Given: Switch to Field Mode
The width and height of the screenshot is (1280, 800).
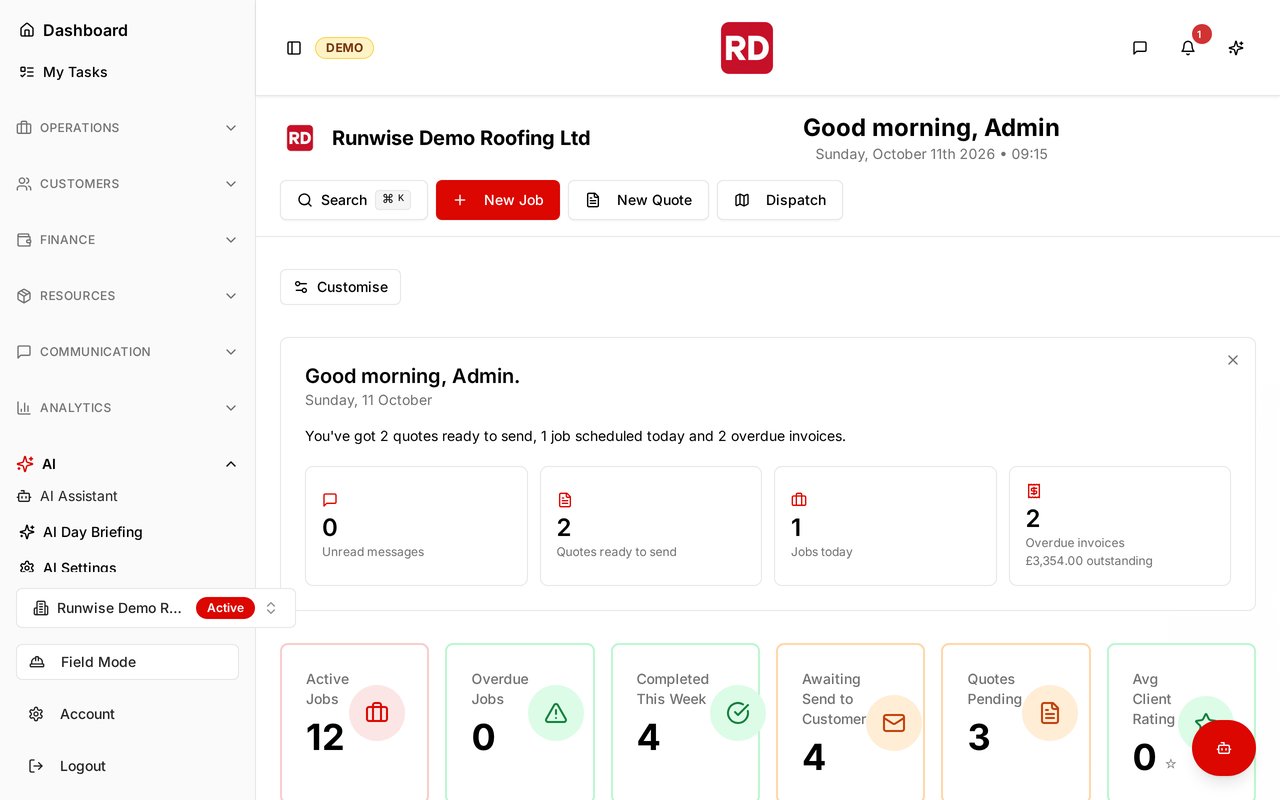Looking at the screenshot, I should pyautogui.click(x=127, y=662).
